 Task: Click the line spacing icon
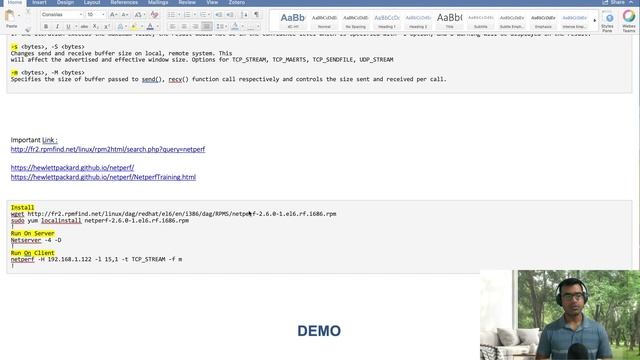(x=220, y=27)
